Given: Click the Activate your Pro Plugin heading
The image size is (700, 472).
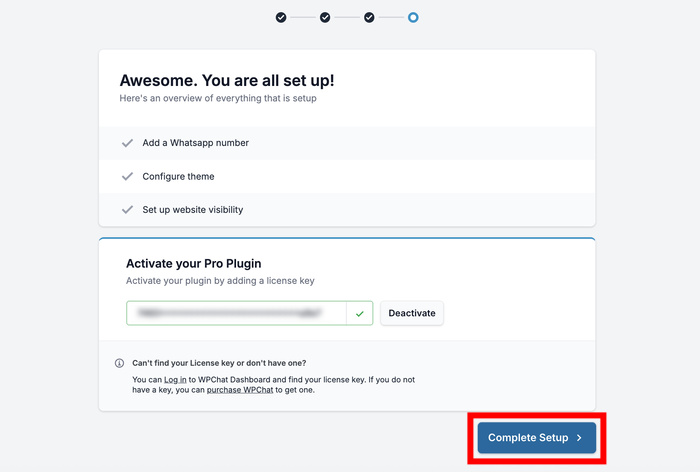Looking at the screenshot, I should [x=193, y=263].
